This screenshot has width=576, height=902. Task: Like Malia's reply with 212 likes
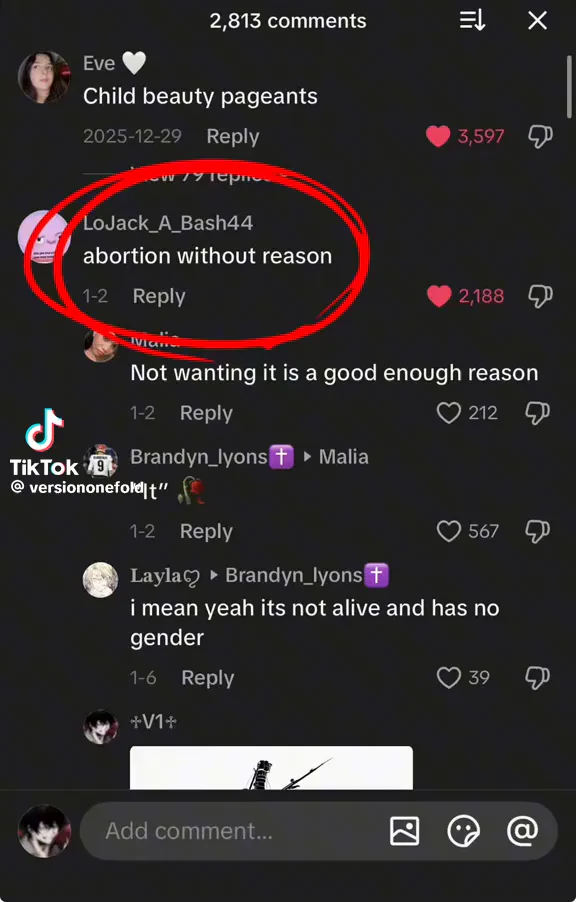pos(449,413)
